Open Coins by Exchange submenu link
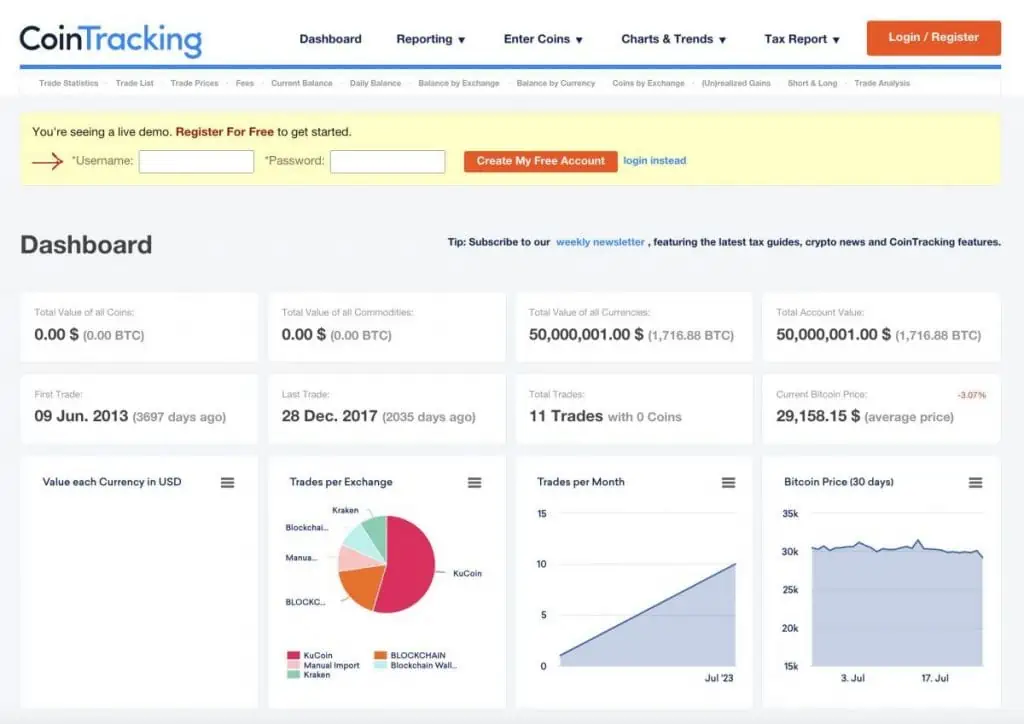The width and height of the screenshot is (1024, 724). (x=648, y=83)
